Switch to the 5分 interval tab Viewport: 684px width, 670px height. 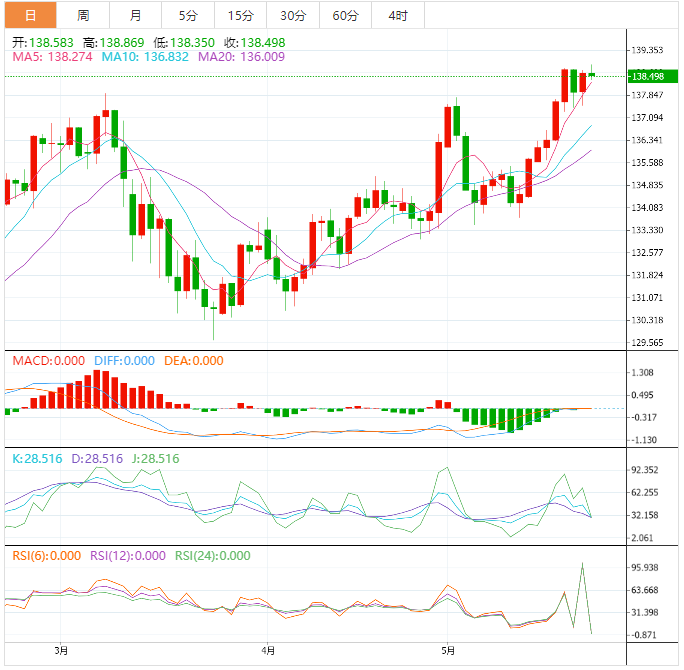(x=188, y=15)
